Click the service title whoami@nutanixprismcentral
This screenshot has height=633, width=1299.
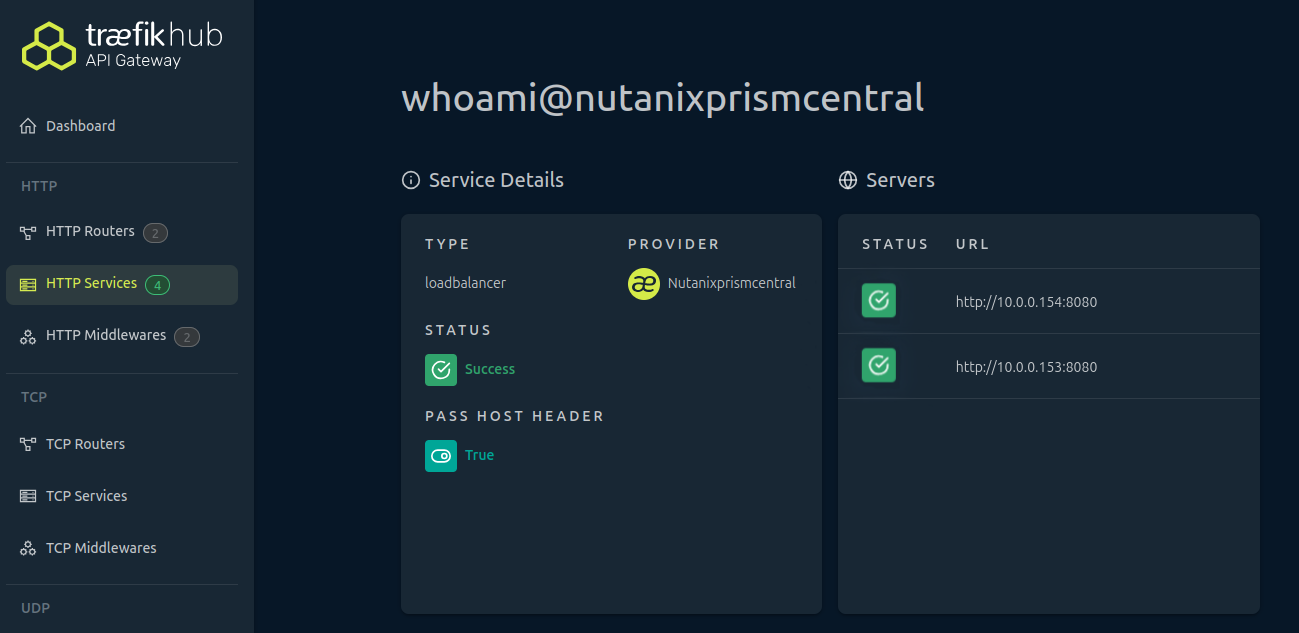click(662, 98)
